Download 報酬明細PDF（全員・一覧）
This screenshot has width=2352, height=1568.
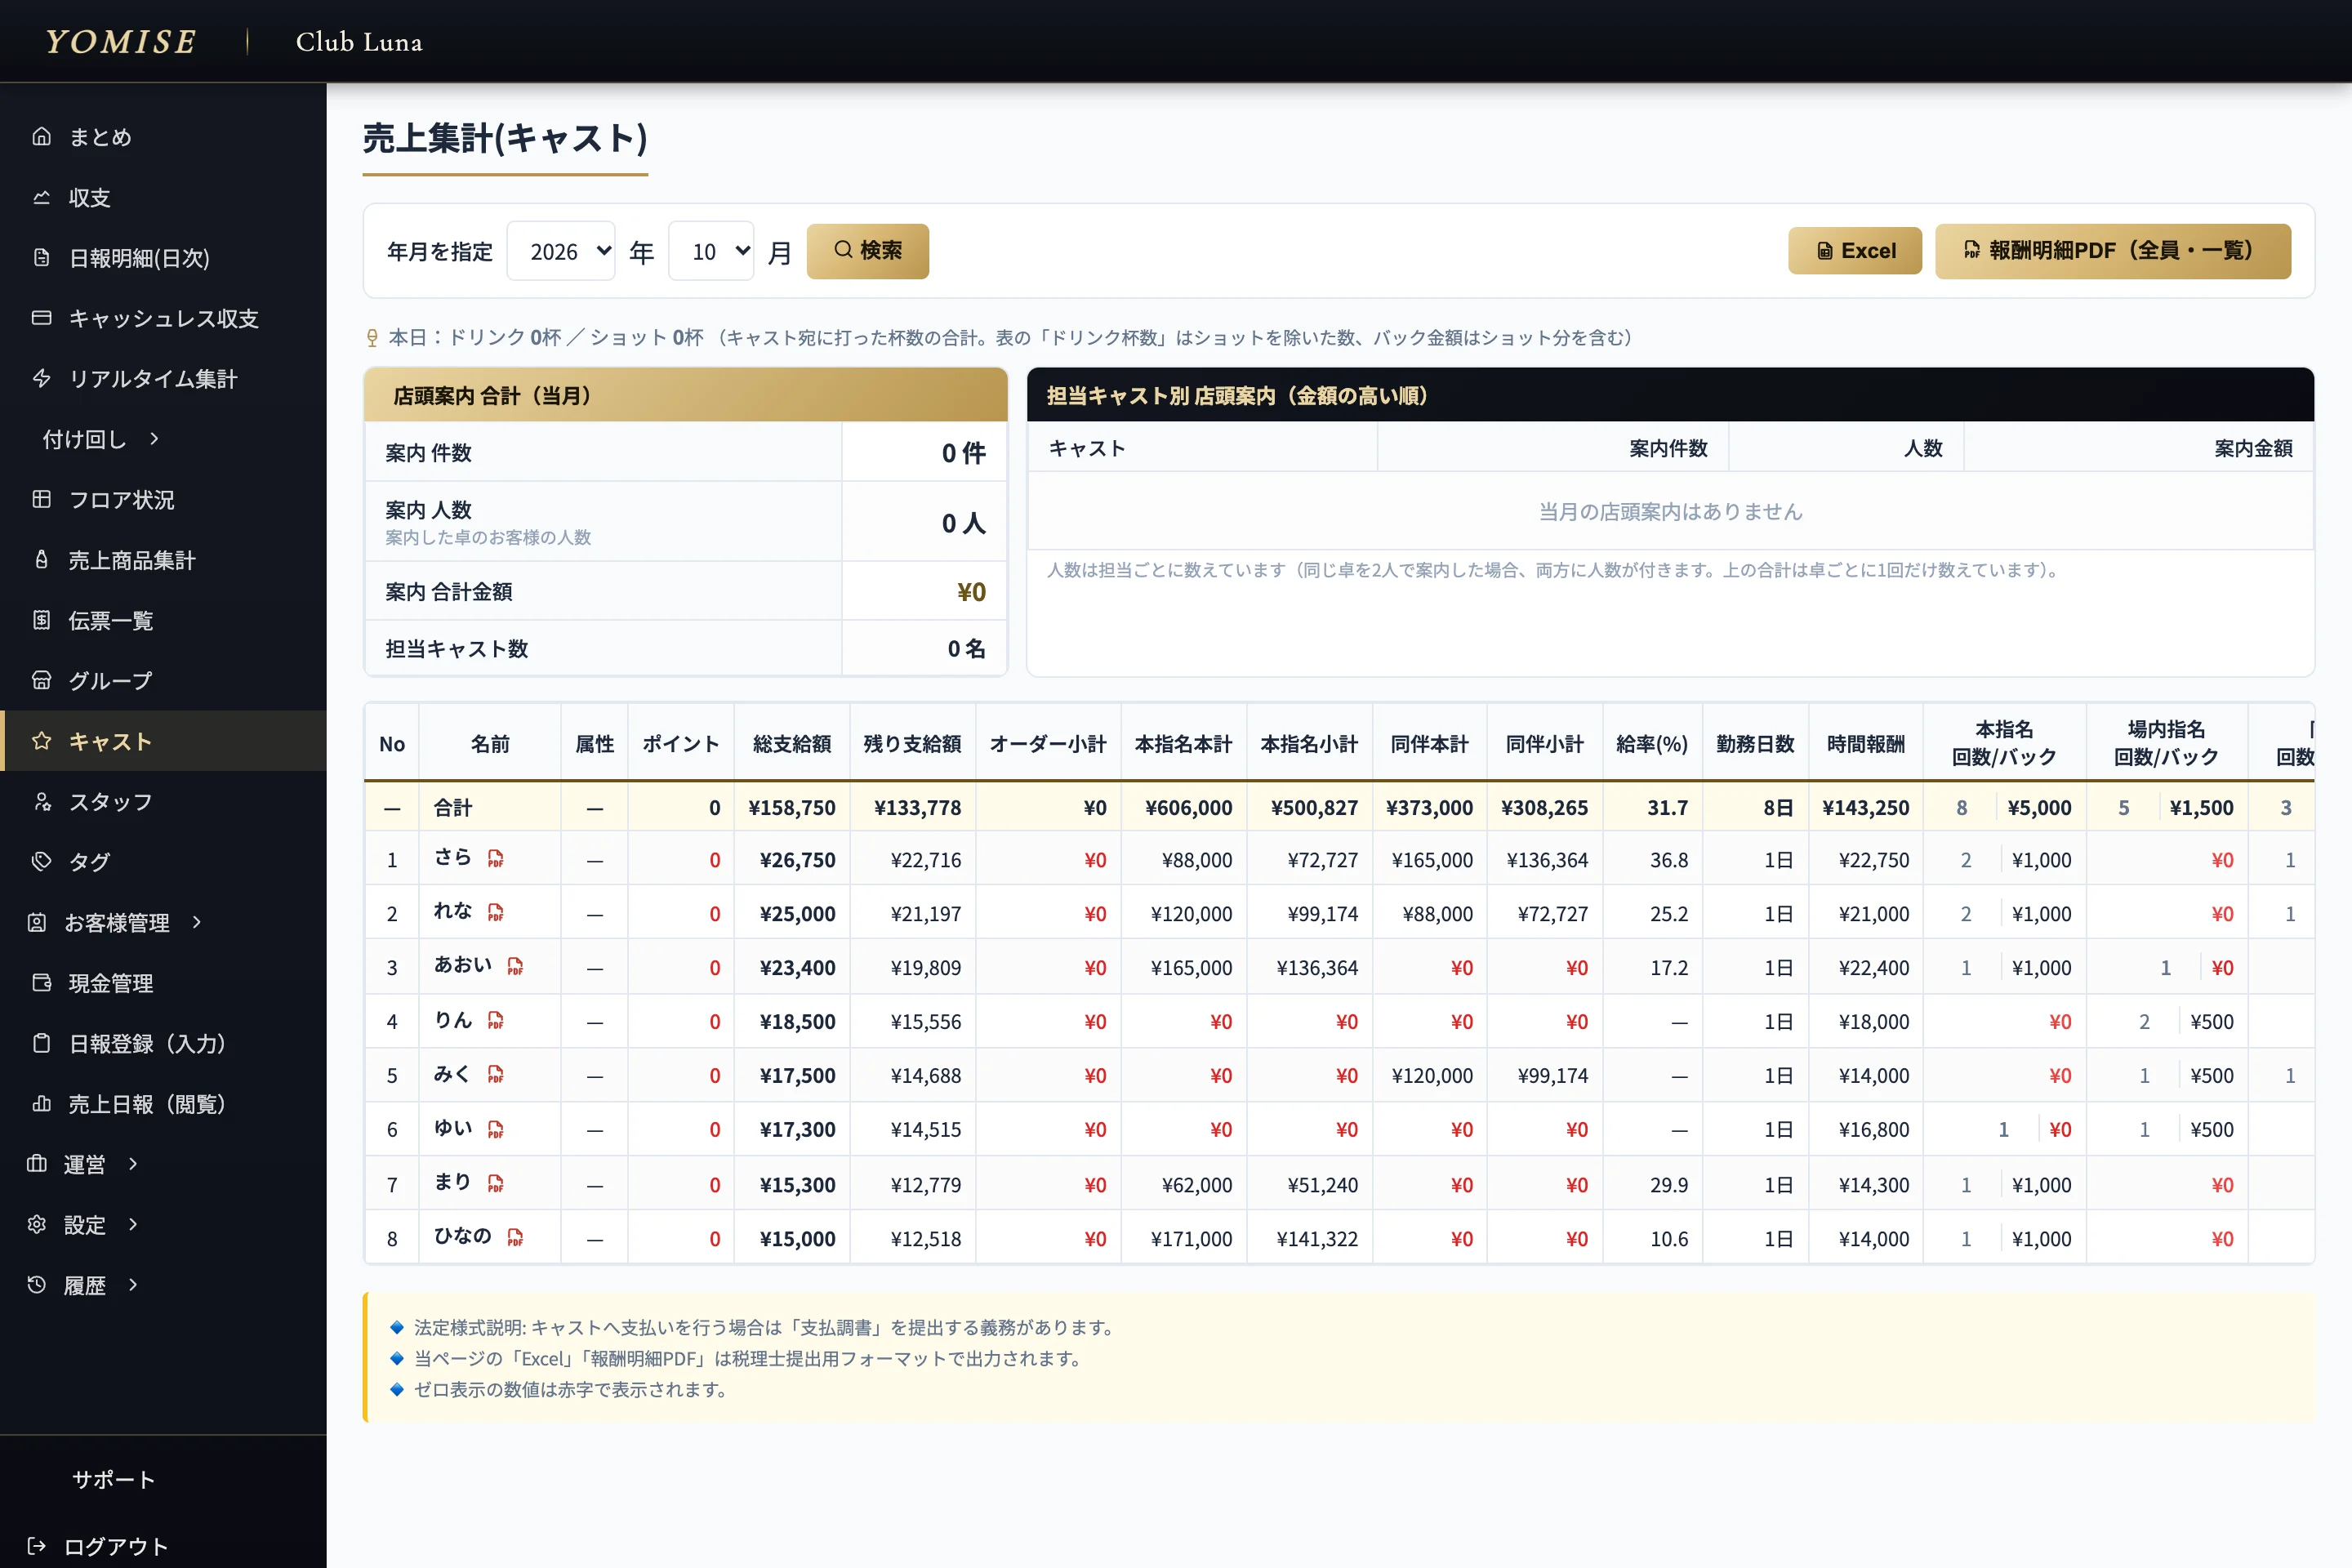pyautogui.click(x=2112, y=251)
